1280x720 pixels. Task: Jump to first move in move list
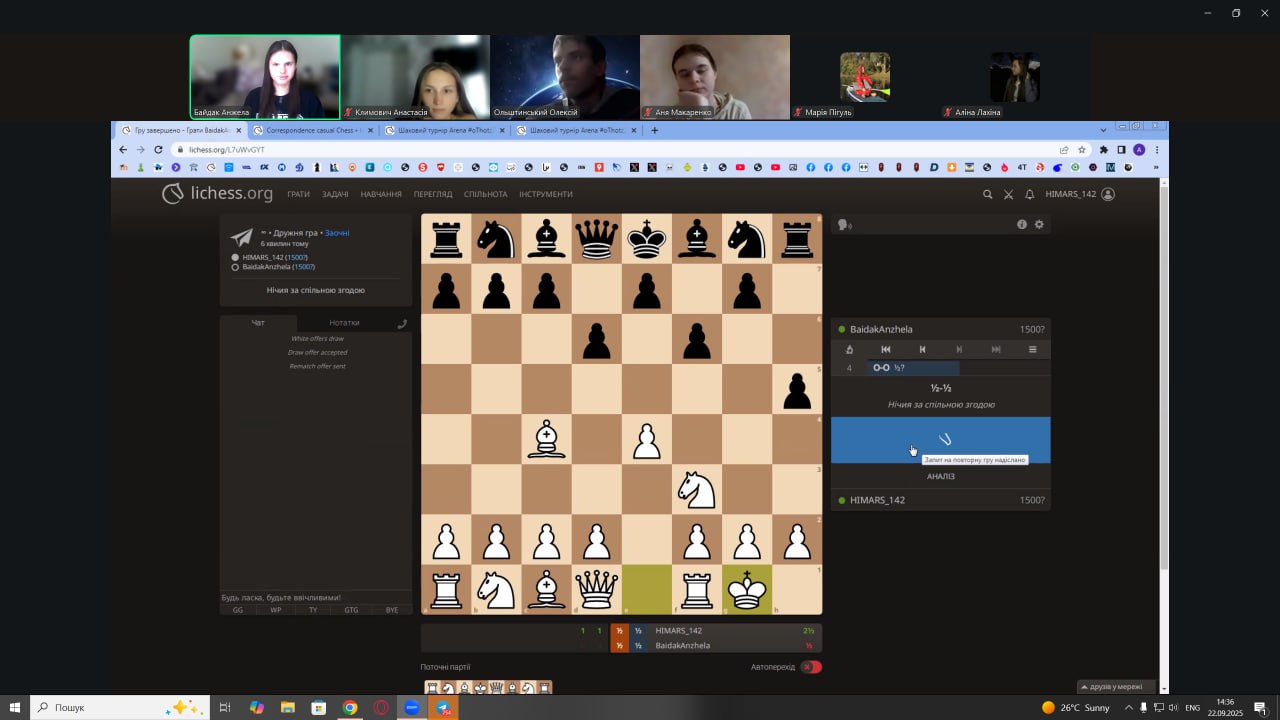885,349
